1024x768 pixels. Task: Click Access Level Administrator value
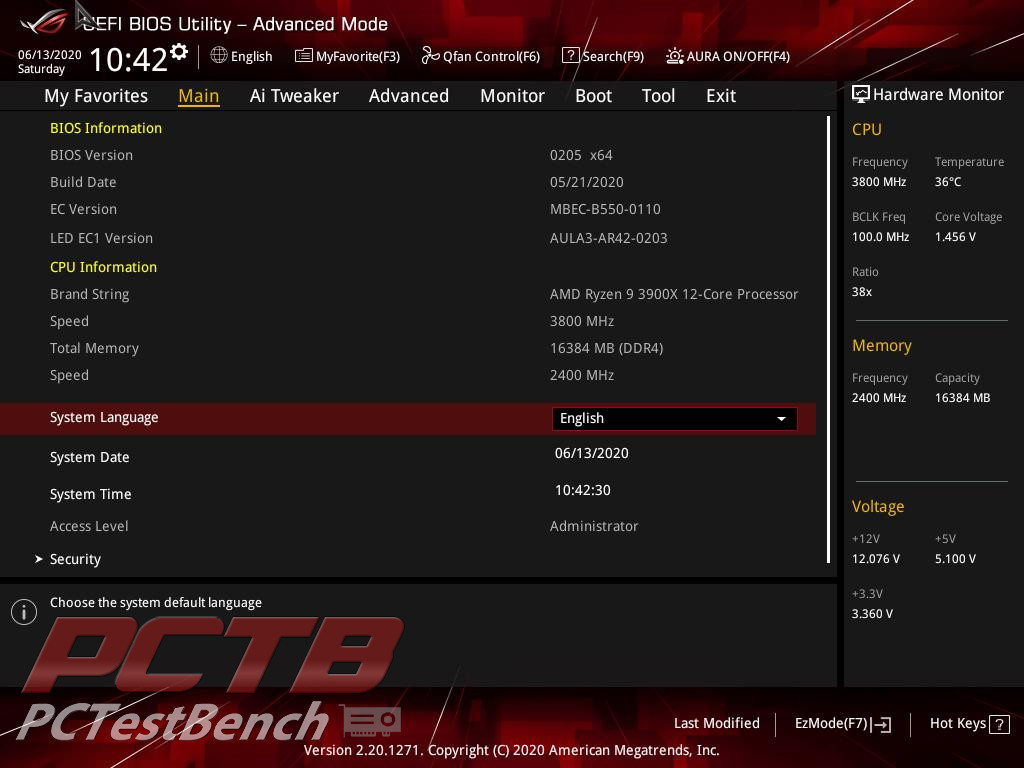[x=594, y=526]
